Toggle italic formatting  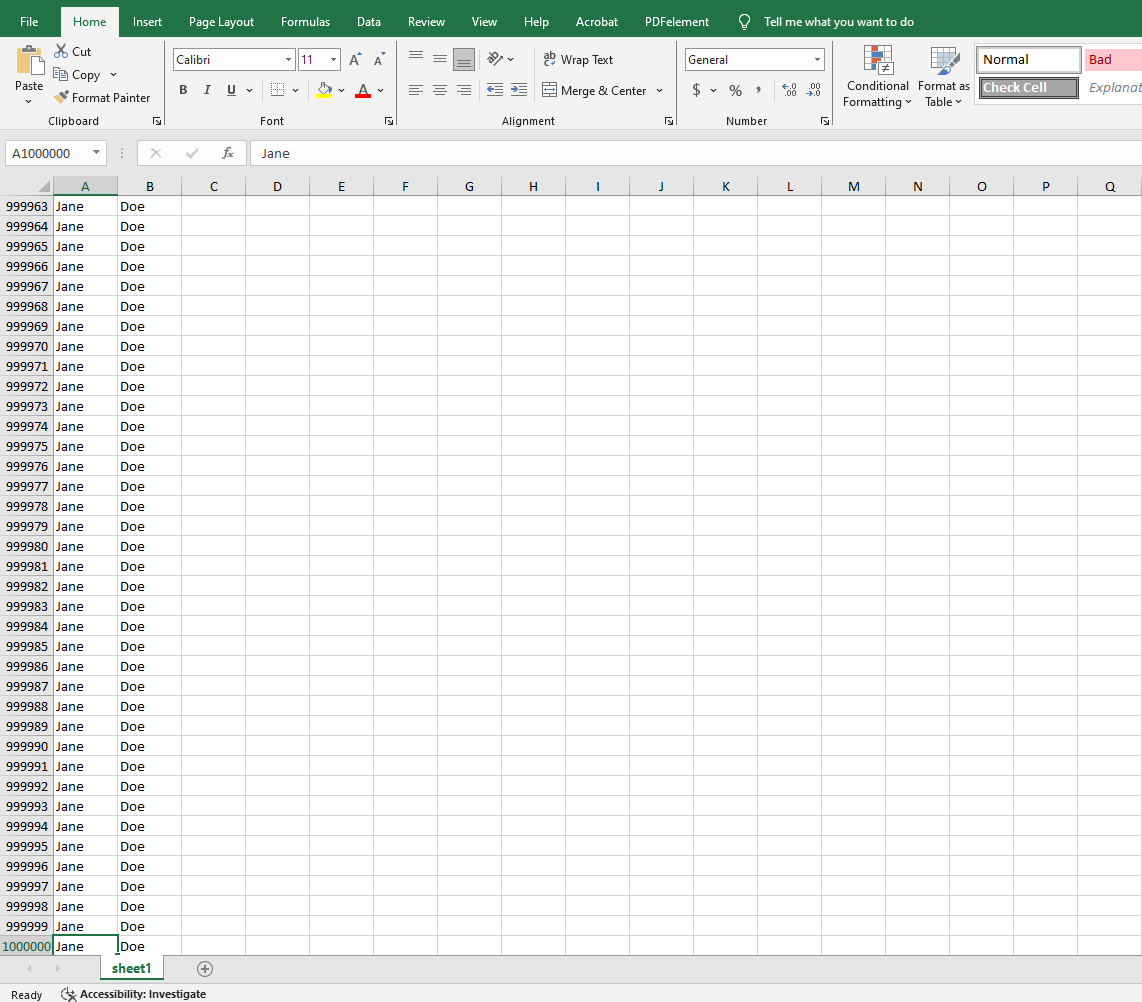click(x=207, y=90)
